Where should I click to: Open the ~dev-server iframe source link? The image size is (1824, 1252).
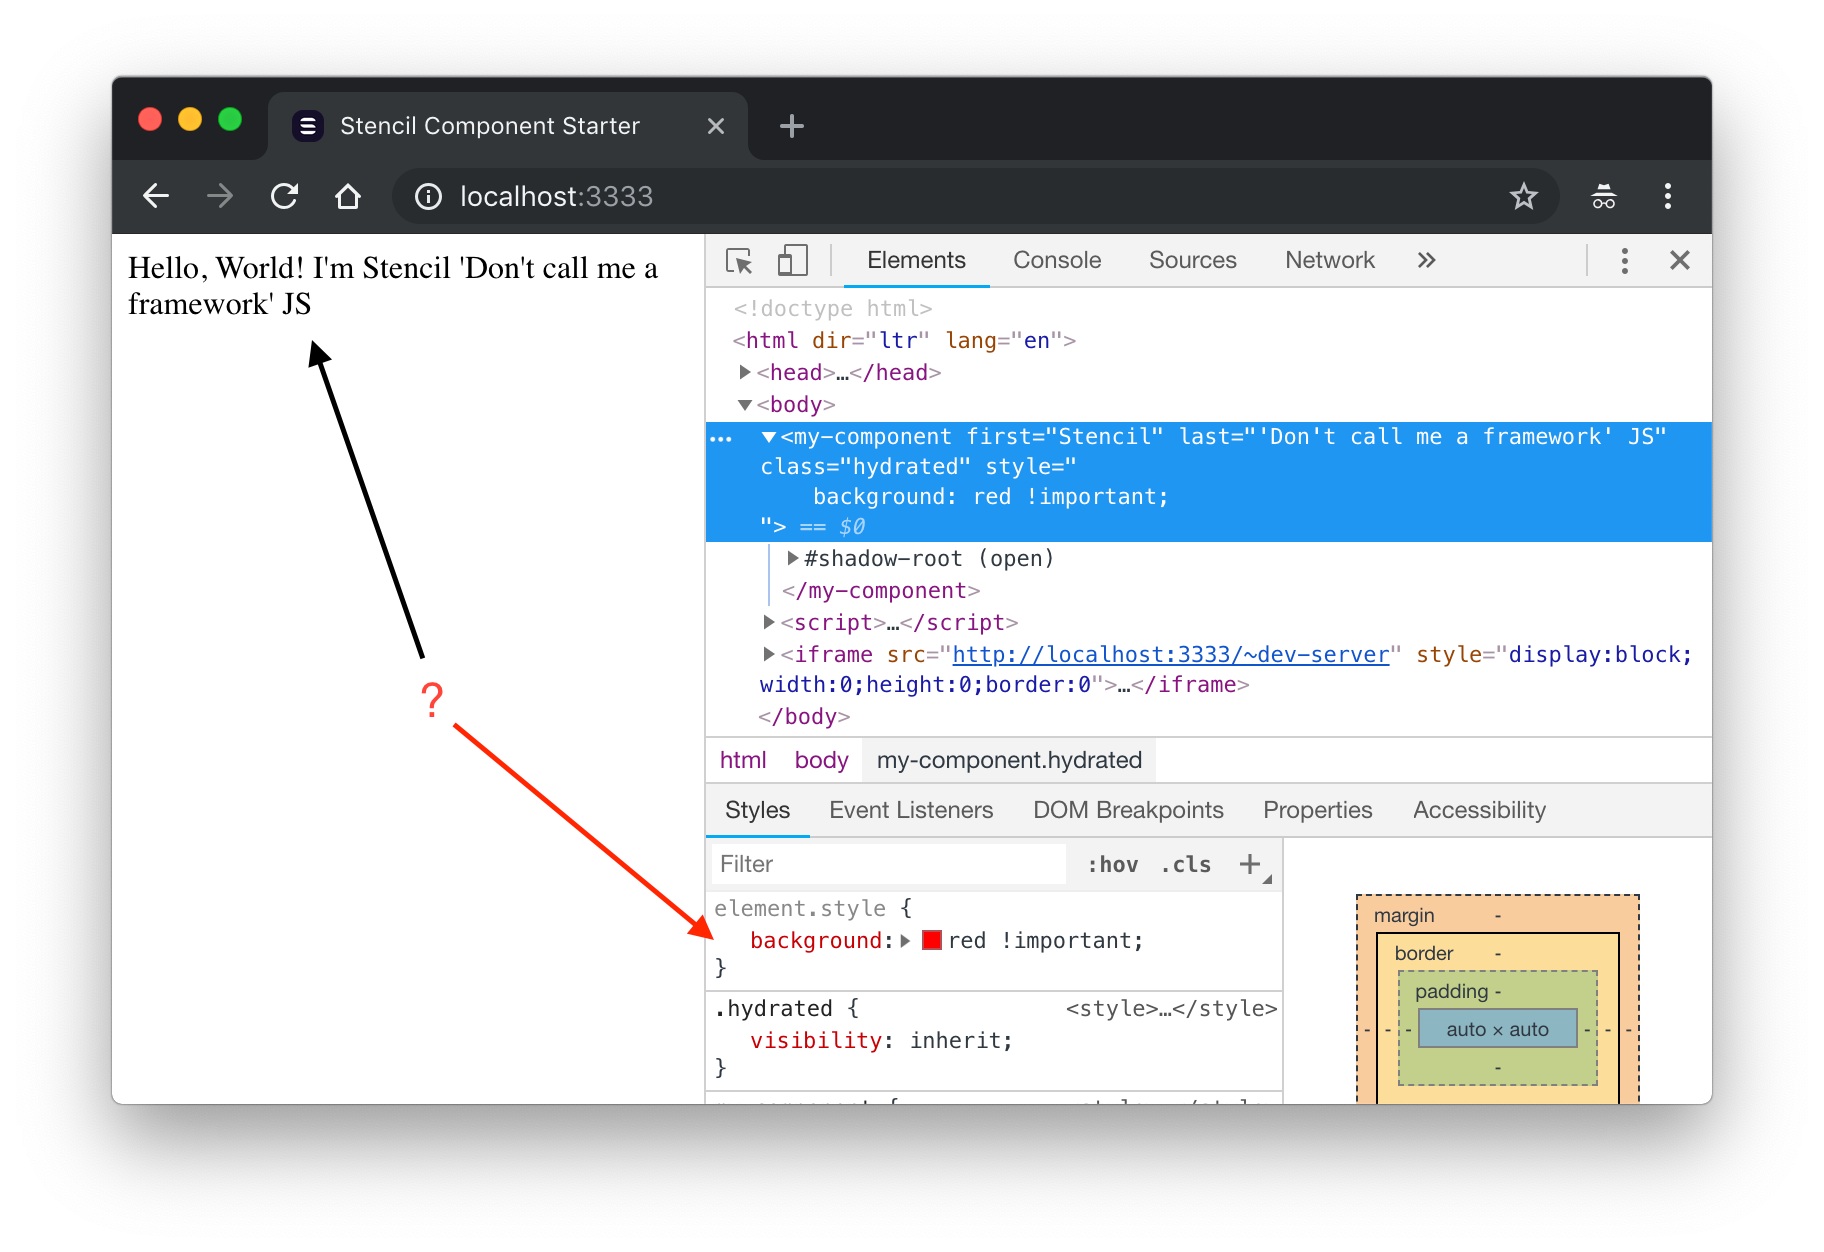tap(1171, 654)
